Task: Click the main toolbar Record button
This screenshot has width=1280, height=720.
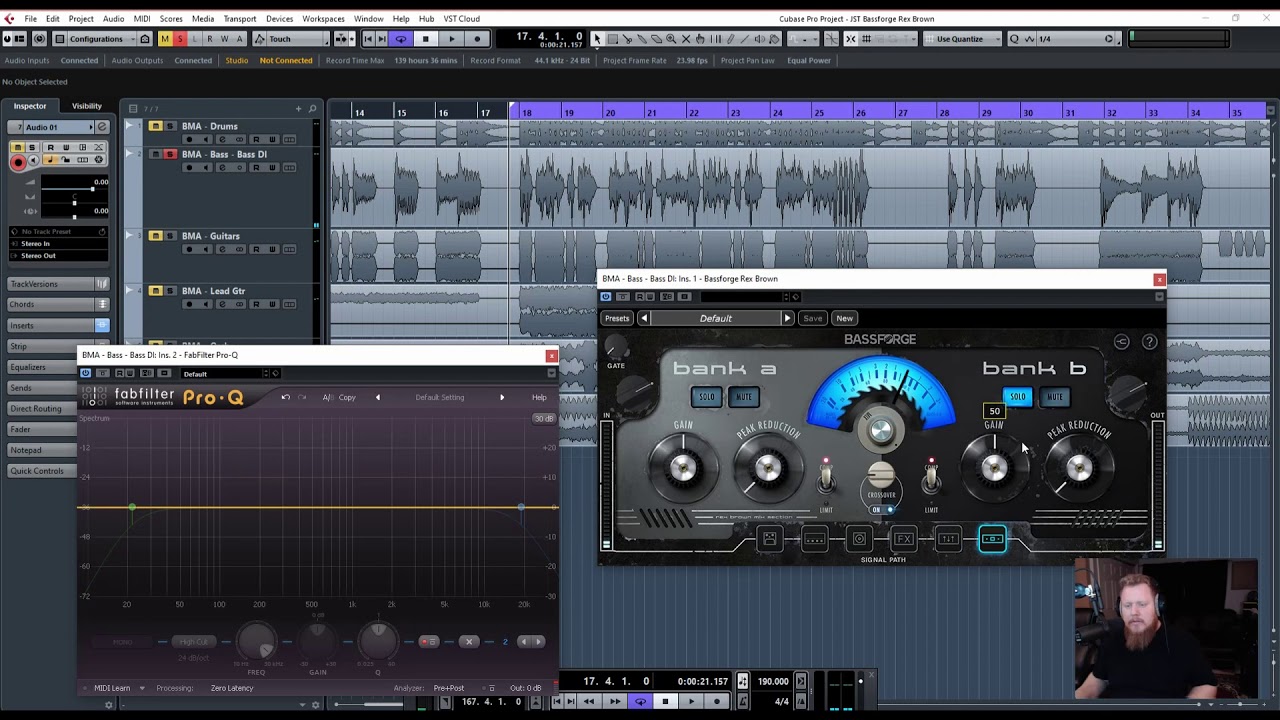Action: pyautogui.click(x=476, y=39)
